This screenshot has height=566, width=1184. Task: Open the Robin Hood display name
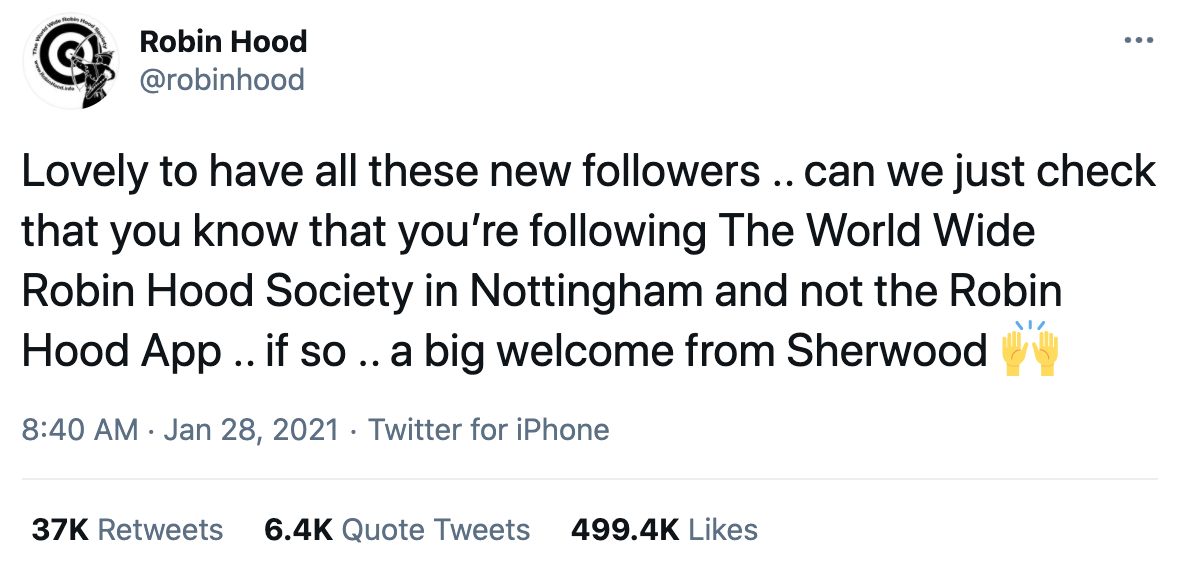[x=224, y=42]
